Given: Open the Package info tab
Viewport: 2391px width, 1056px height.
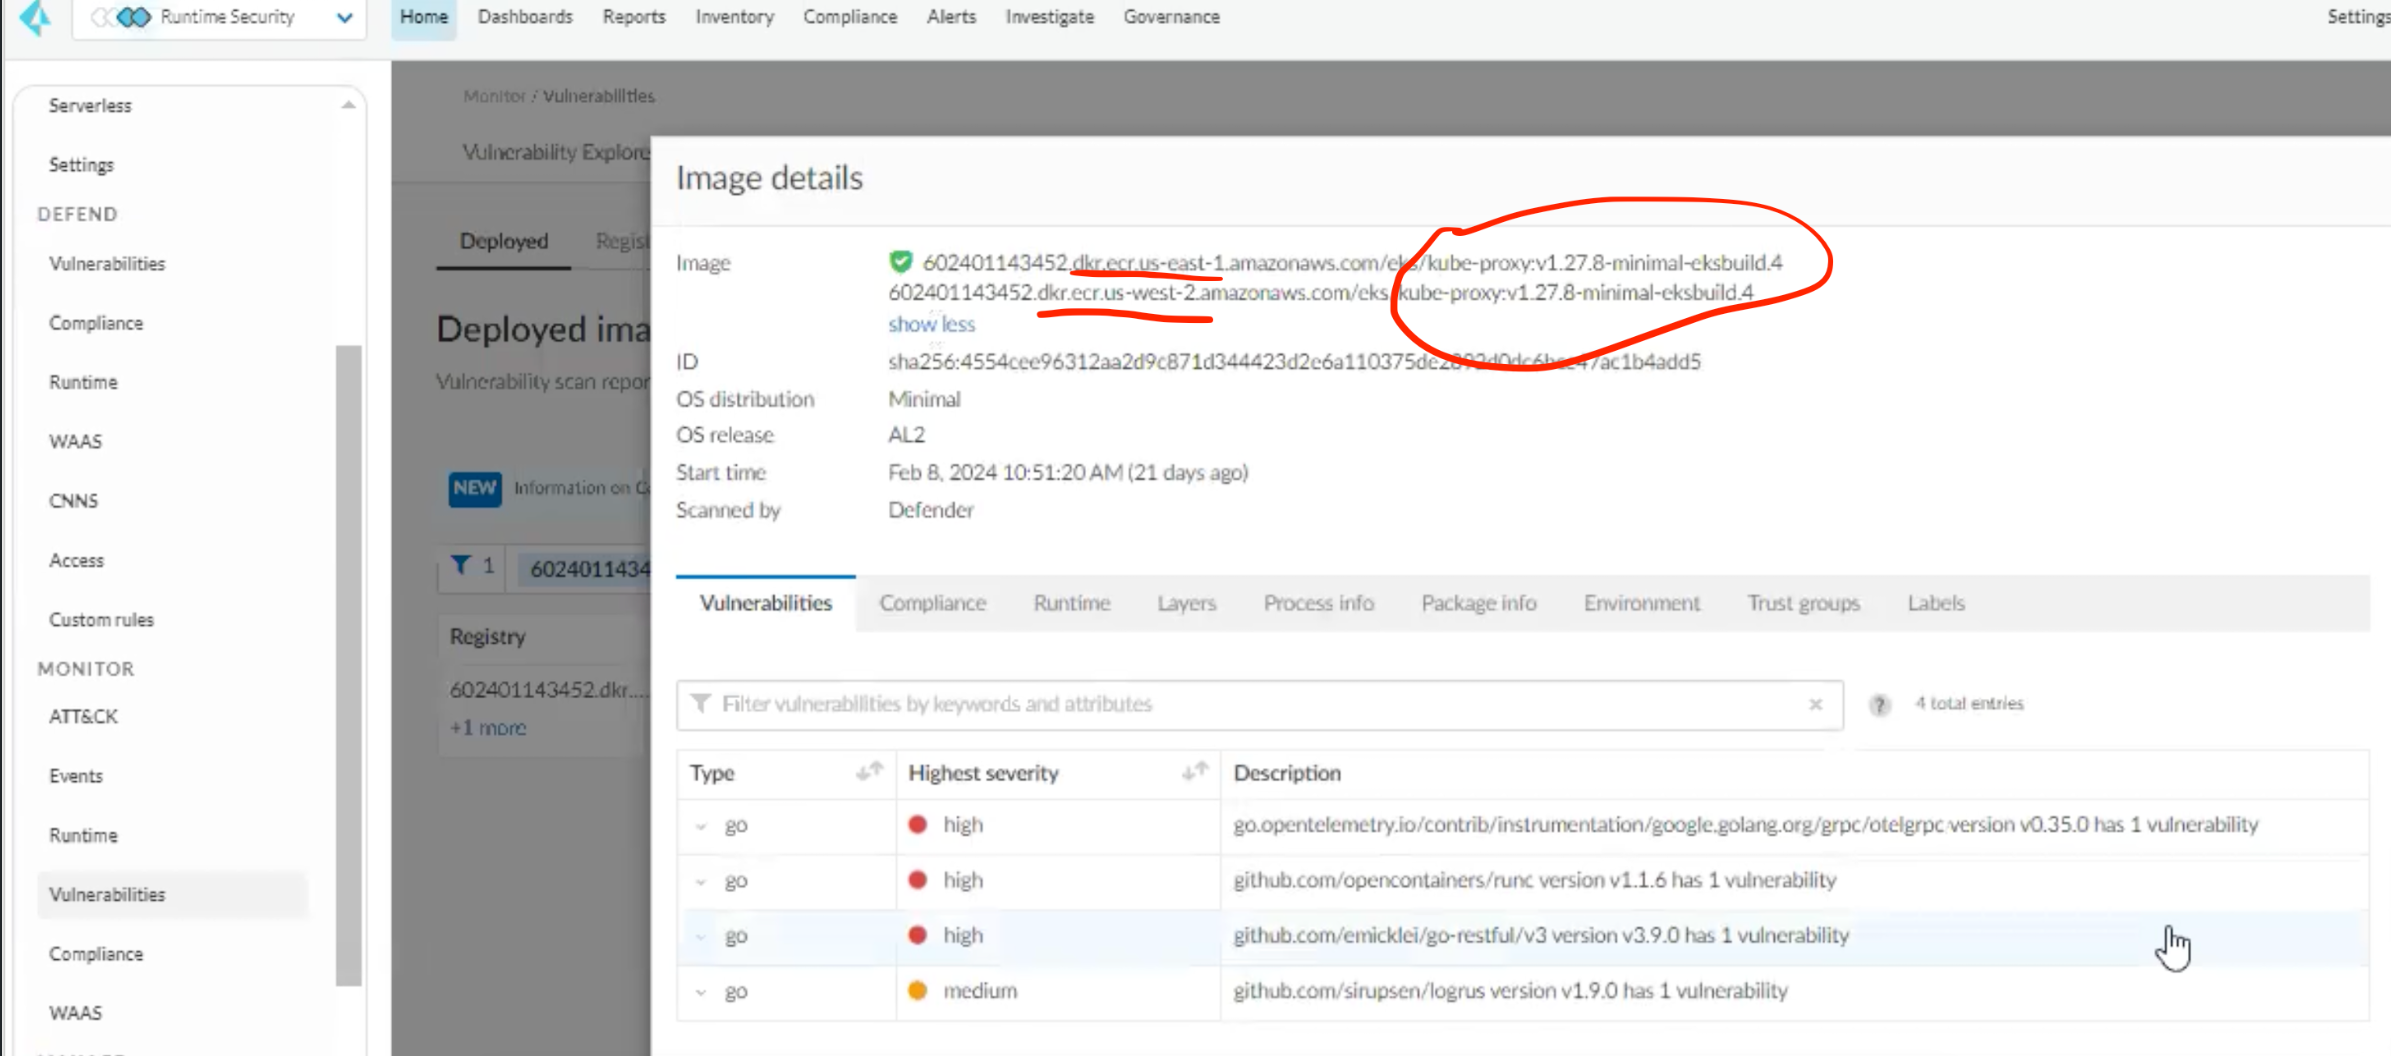Looking at the screenshot, I should 1478,603.
